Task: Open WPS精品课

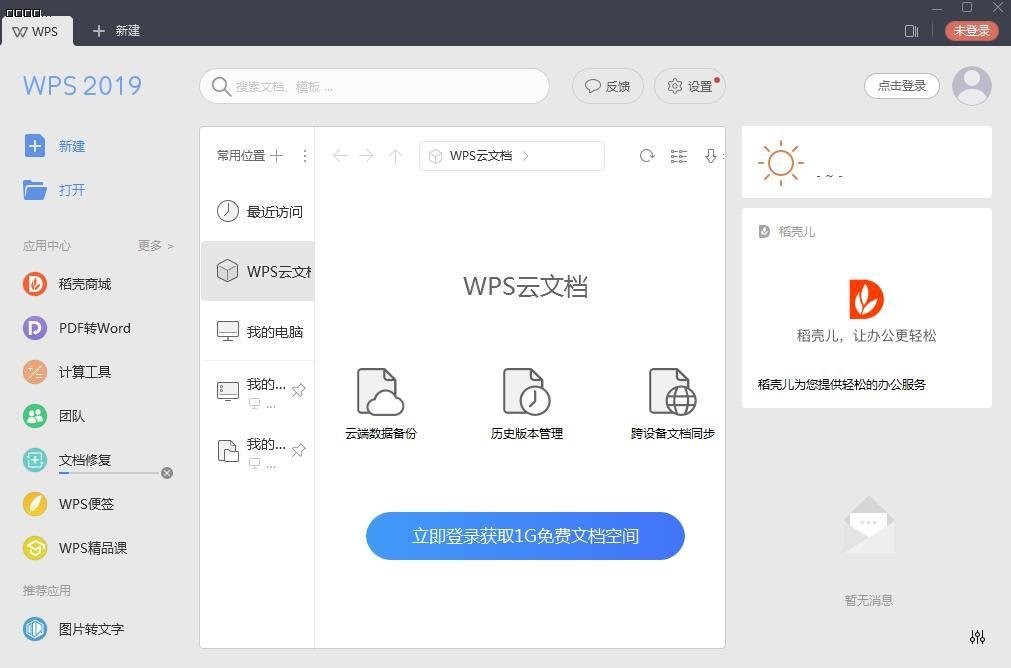Action: (x=75, y=547)
